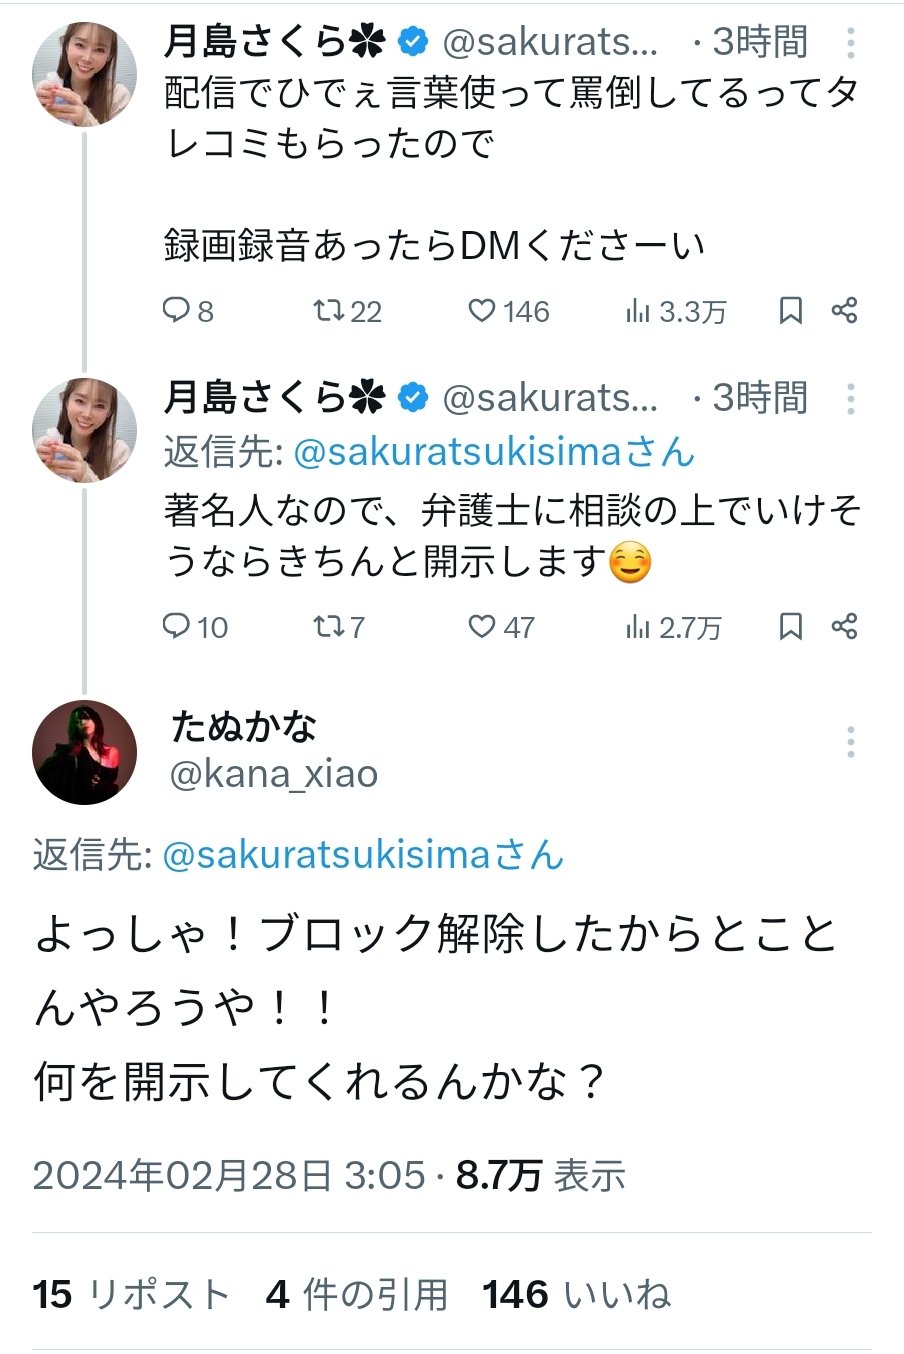View the 15 リポスト list
This screenshot has height=1354, width=904.
click(131, 1295)
